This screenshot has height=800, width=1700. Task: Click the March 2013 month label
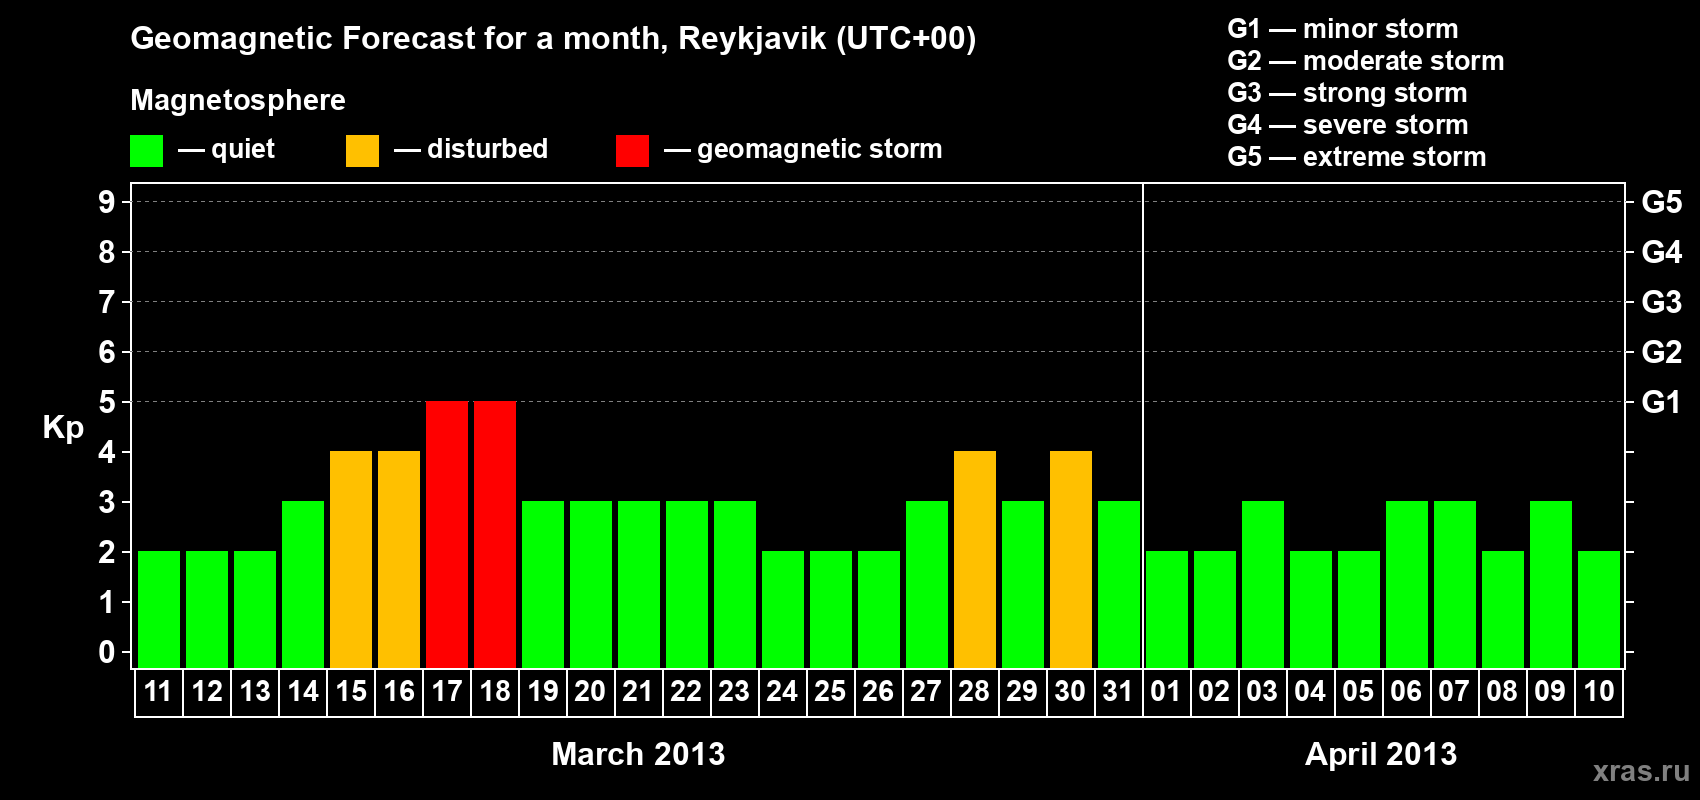point(638,754)
